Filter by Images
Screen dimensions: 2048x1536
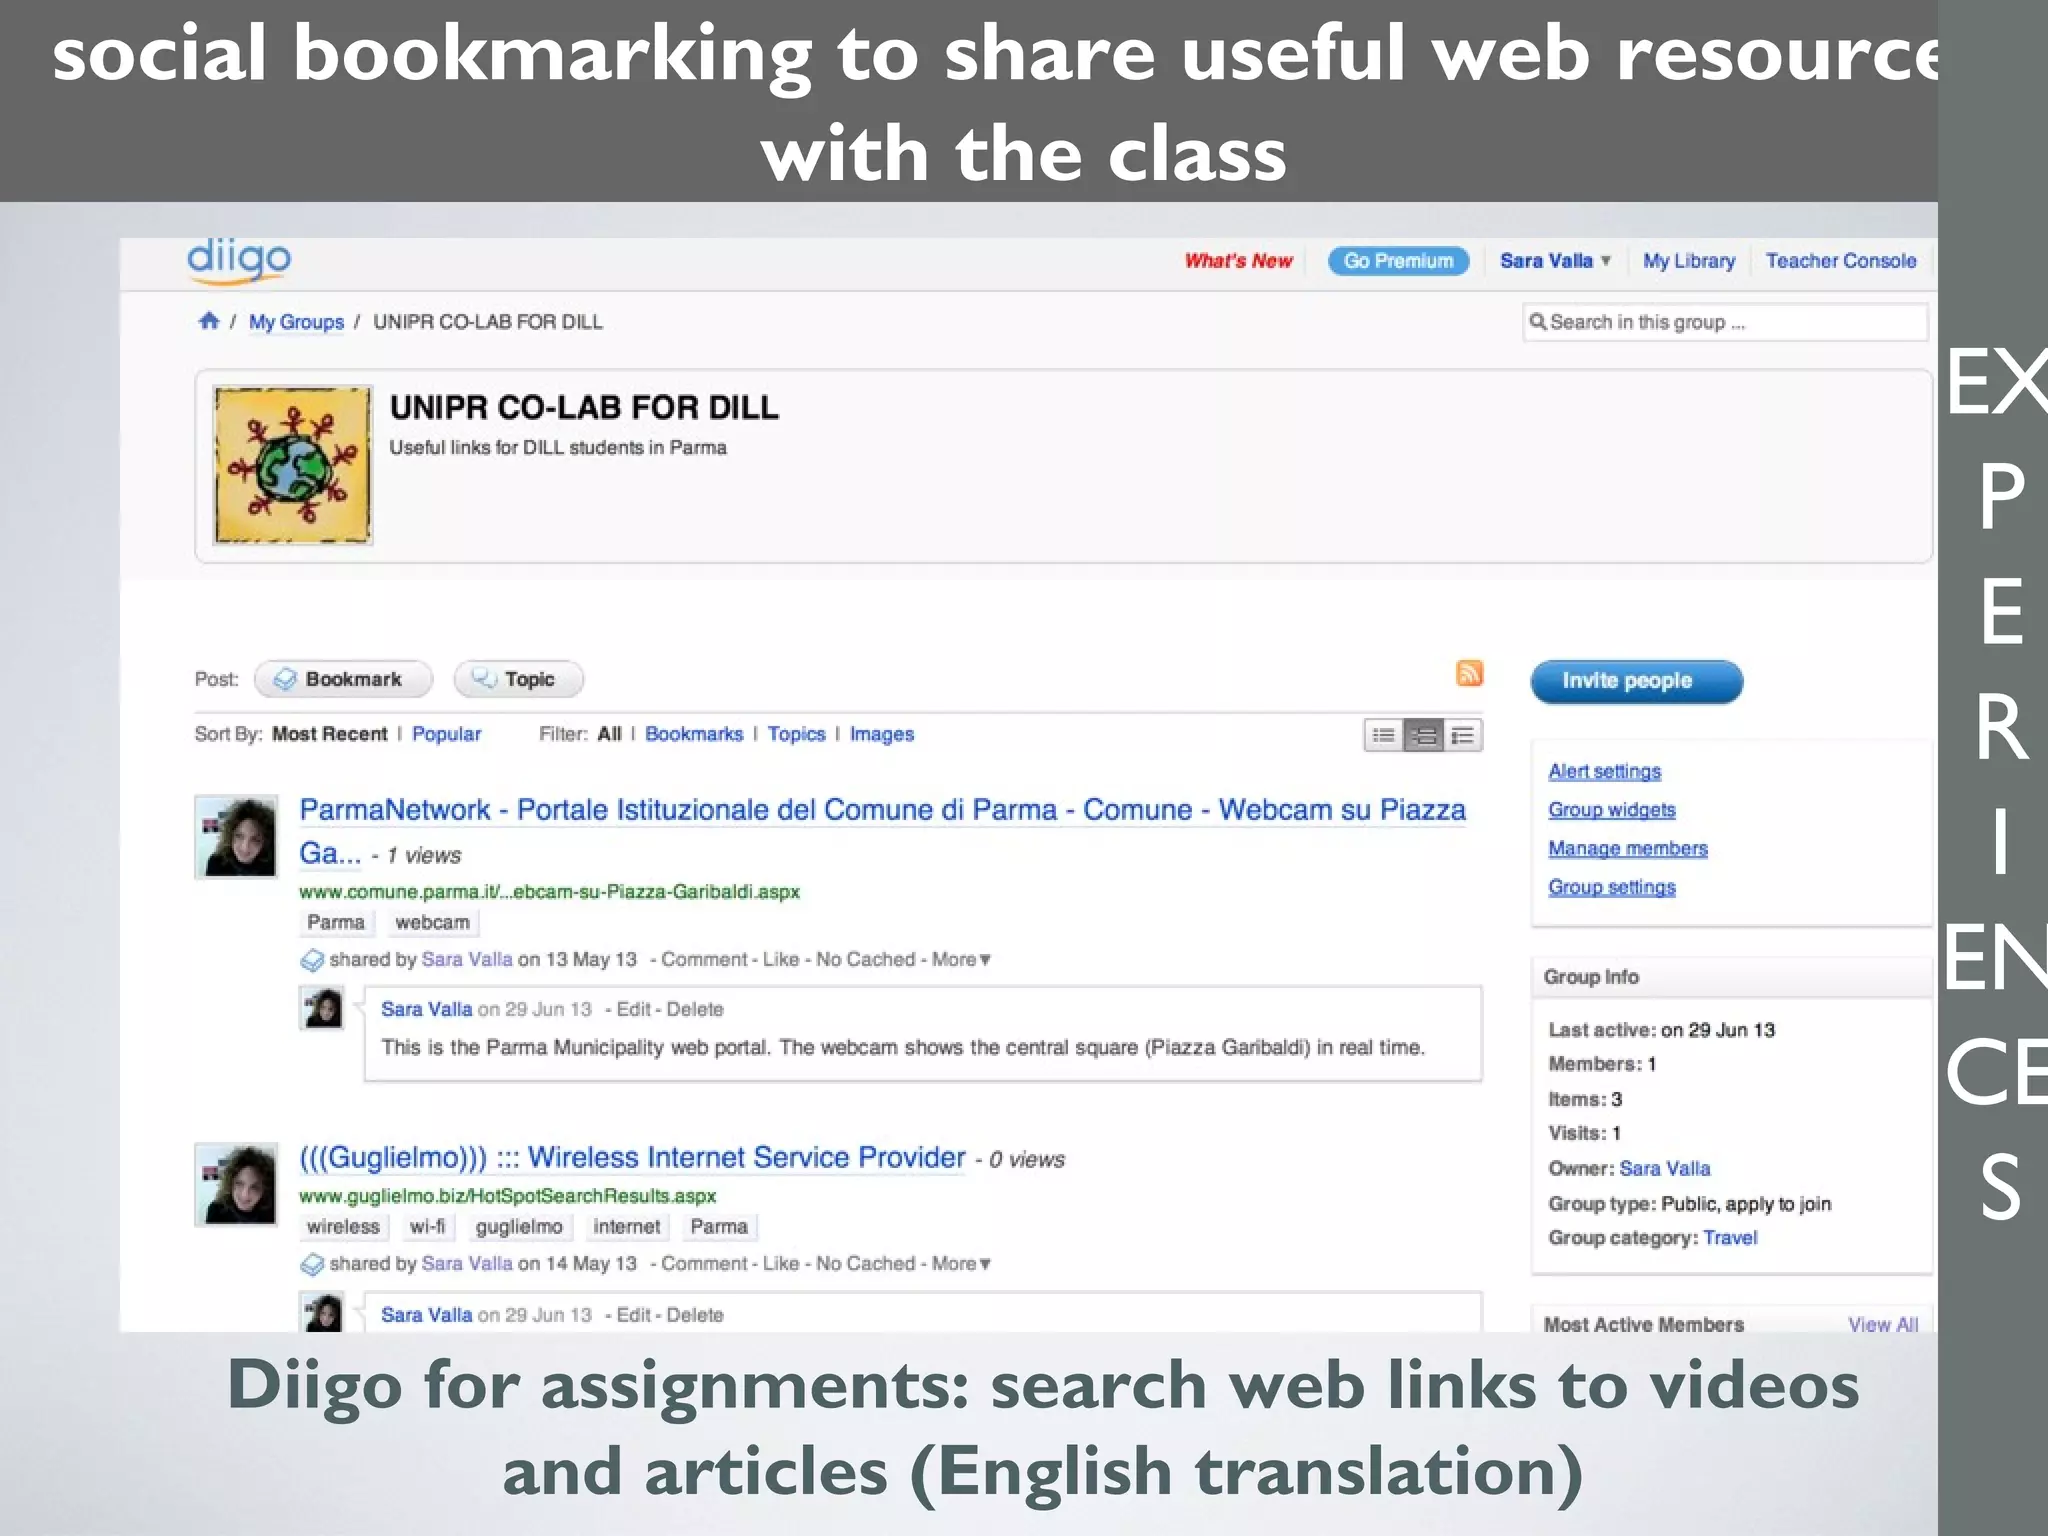[x=882, y=734]
